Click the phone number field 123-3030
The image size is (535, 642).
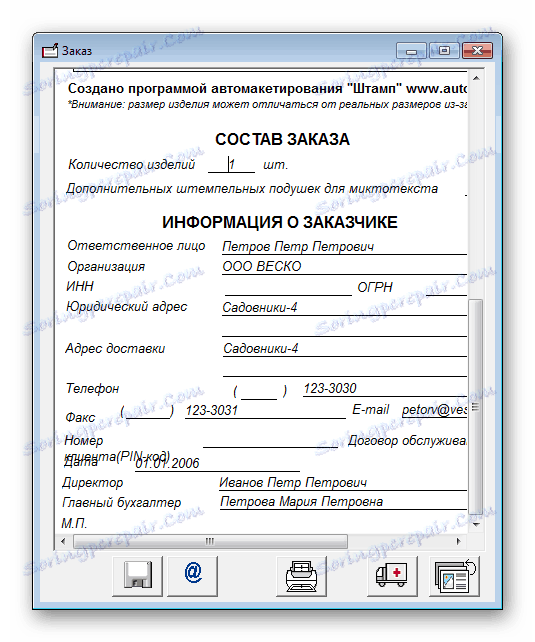click(x=385, y=388)
